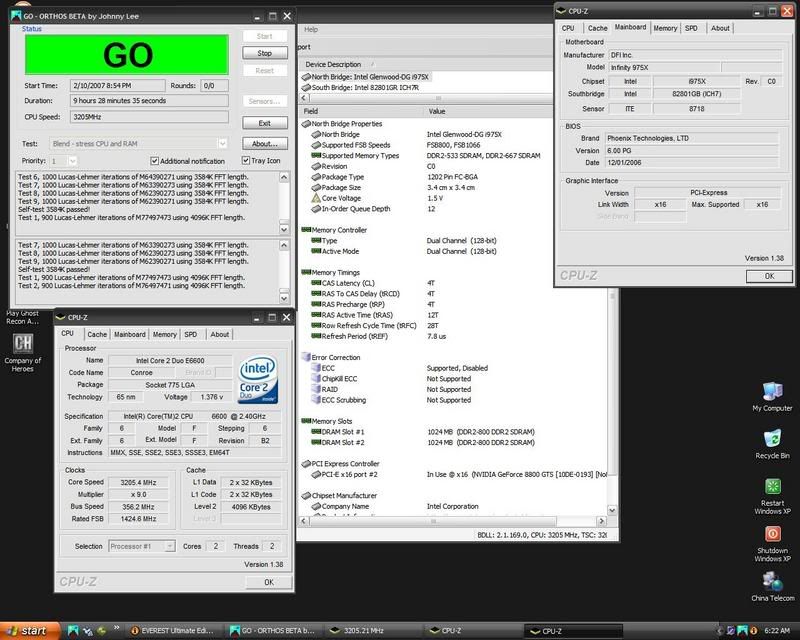Toggle the Additional notification checkbox
Image resolution: width=800 pixels, height=640 pixels.
point(154,161)
